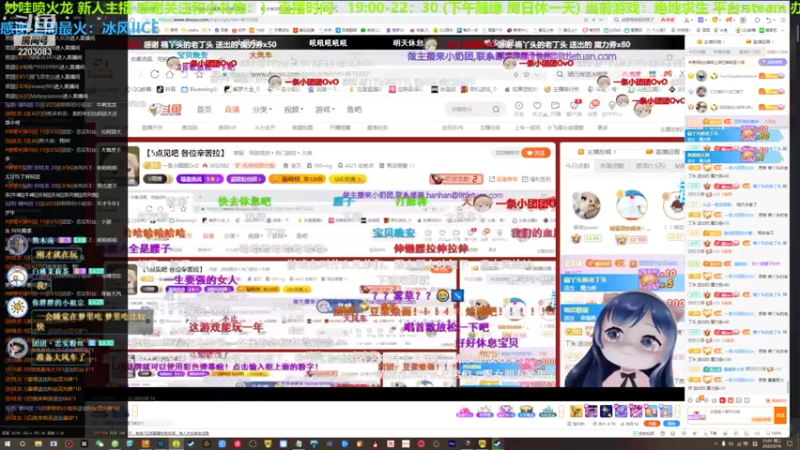The height and width of the screenshot is (450, 800).
Task: Click the search magnifier icon
Action: (496, 109)
